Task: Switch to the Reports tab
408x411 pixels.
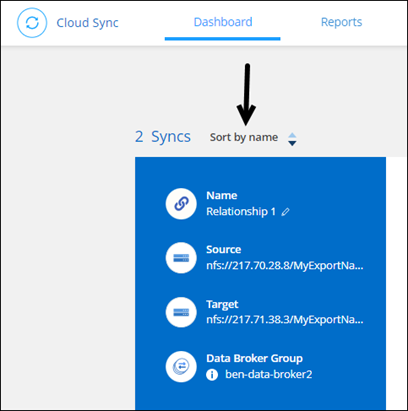Action: click(x=341, y=22)
